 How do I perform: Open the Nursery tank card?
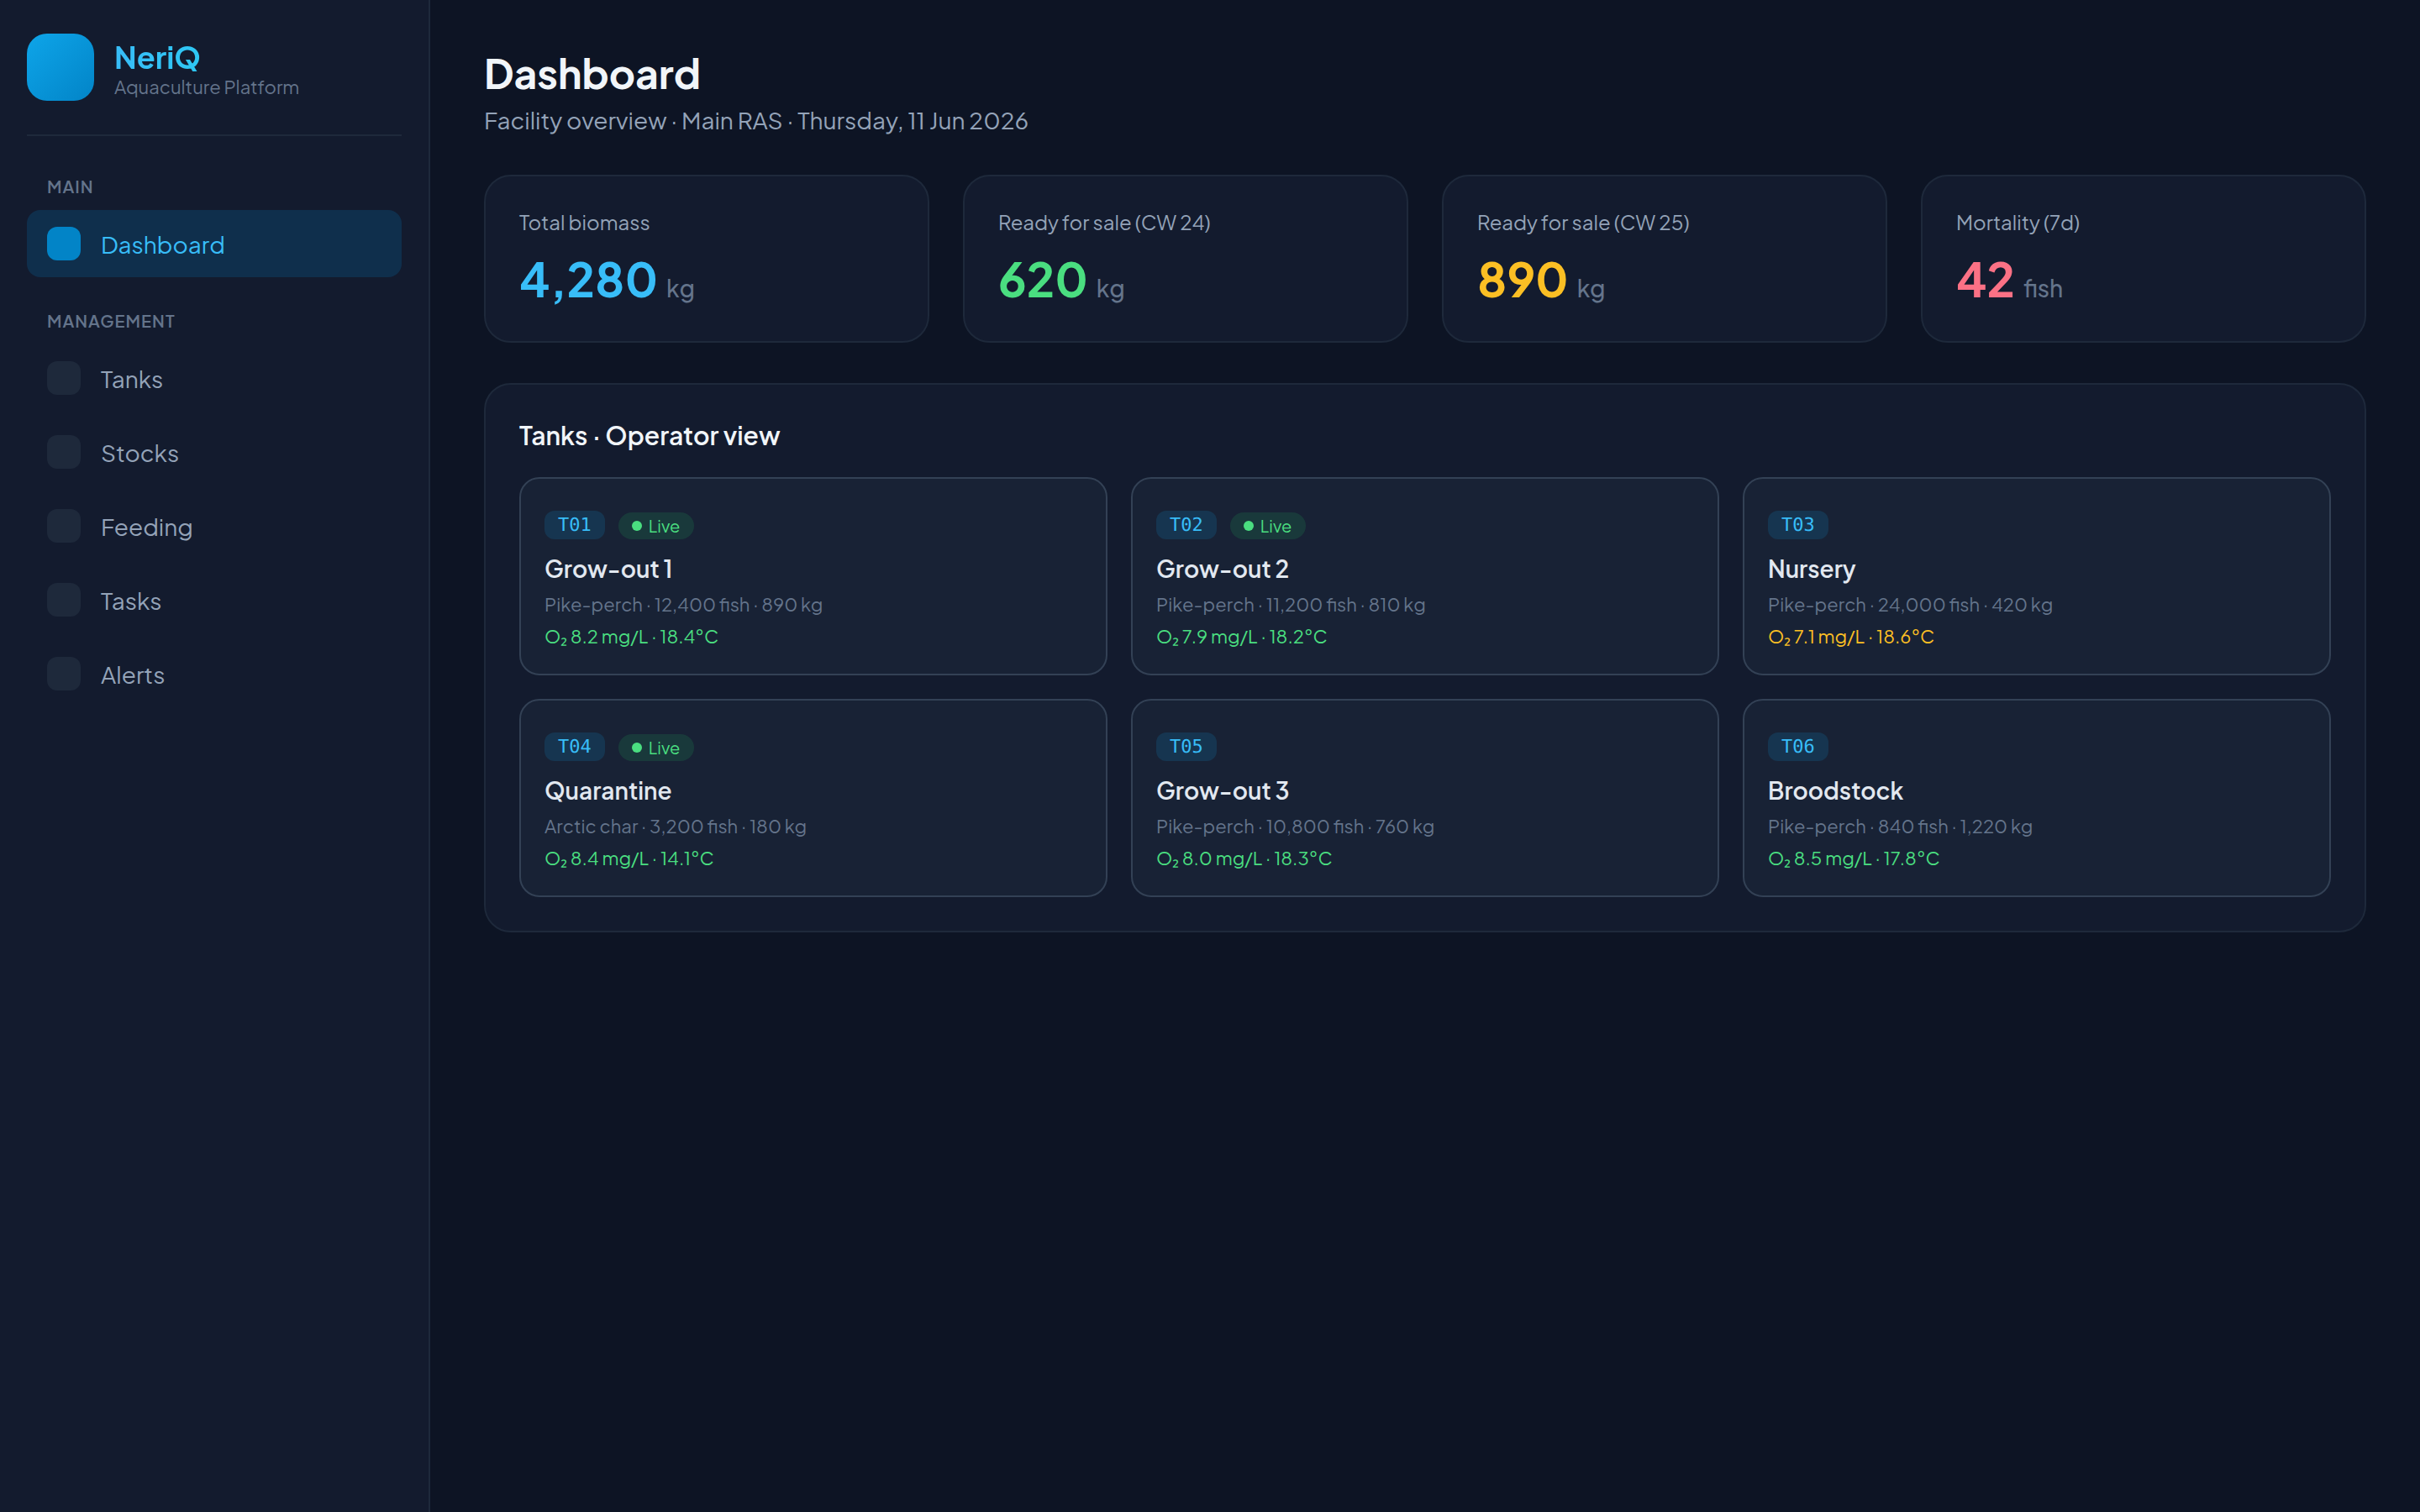pos(2036,576)
